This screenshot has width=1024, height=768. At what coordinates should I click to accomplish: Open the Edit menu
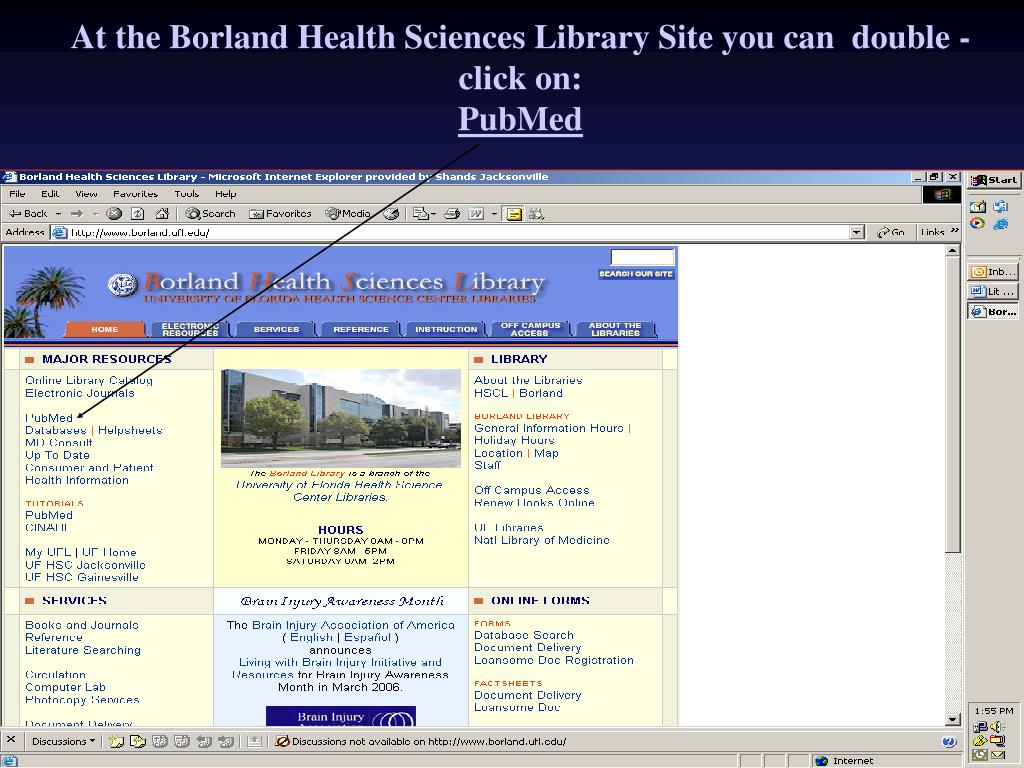coord(50,194)
